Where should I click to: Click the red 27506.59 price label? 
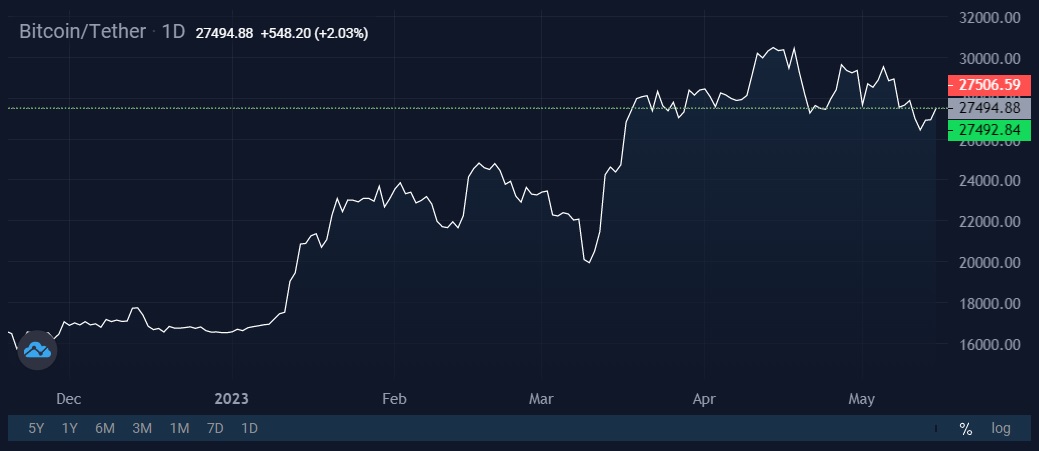point(989,85)
